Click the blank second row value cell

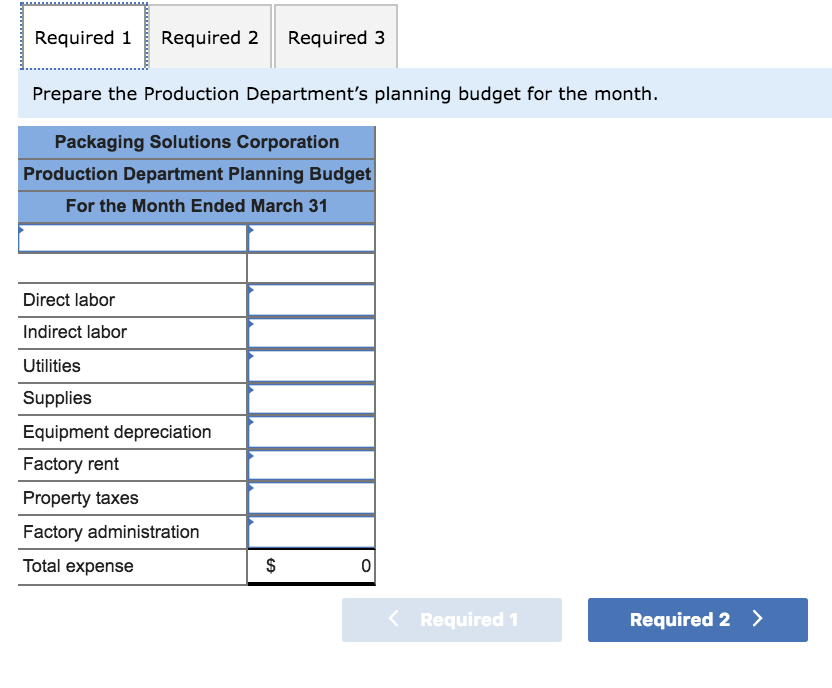pos(311,268)
